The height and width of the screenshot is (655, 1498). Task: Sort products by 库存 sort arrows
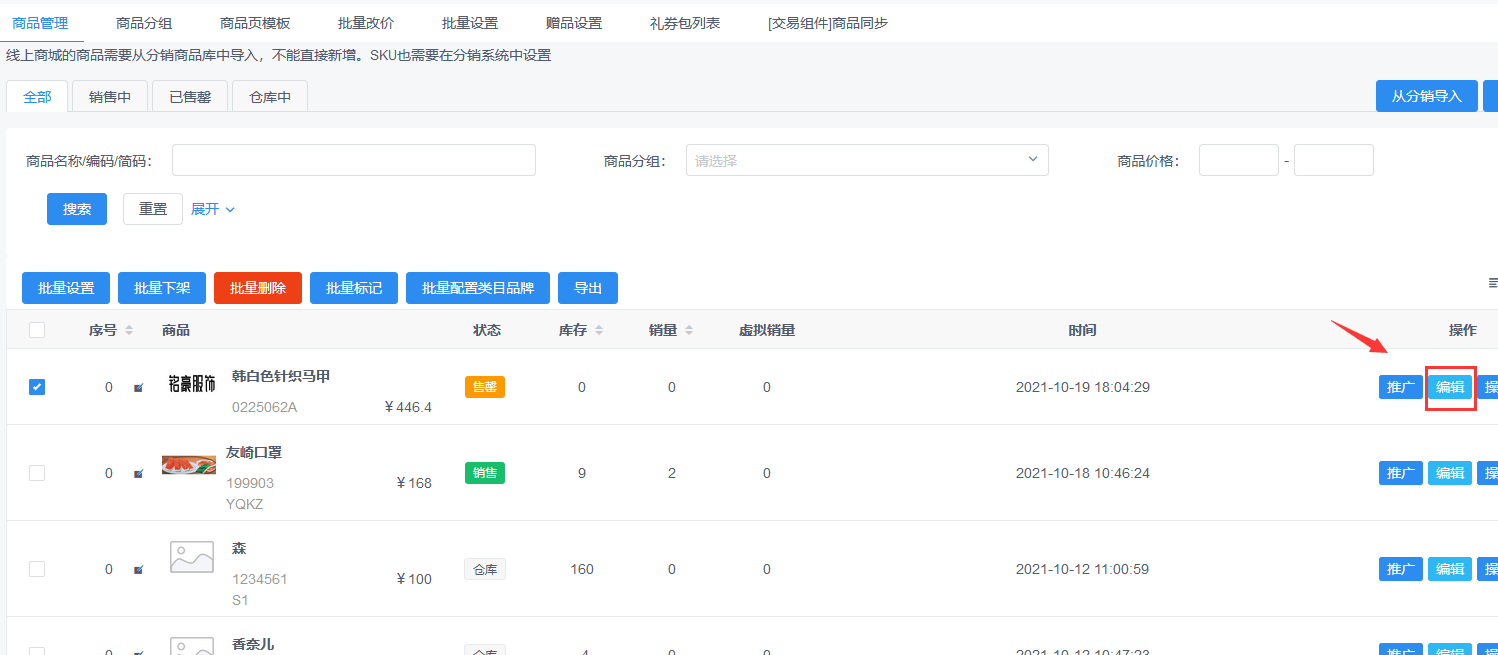pos(599,331)
